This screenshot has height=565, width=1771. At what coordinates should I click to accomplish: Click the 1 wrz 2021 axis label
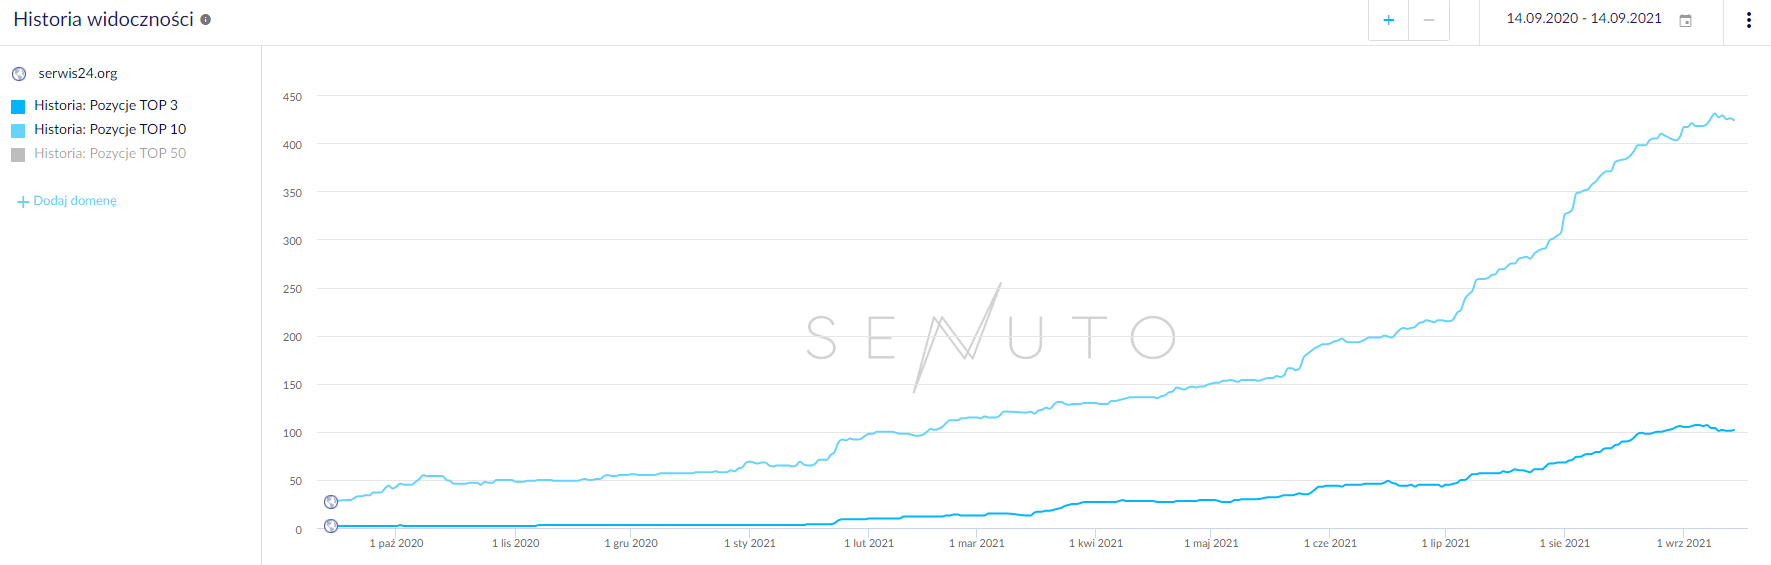[x=1684, y=543]
